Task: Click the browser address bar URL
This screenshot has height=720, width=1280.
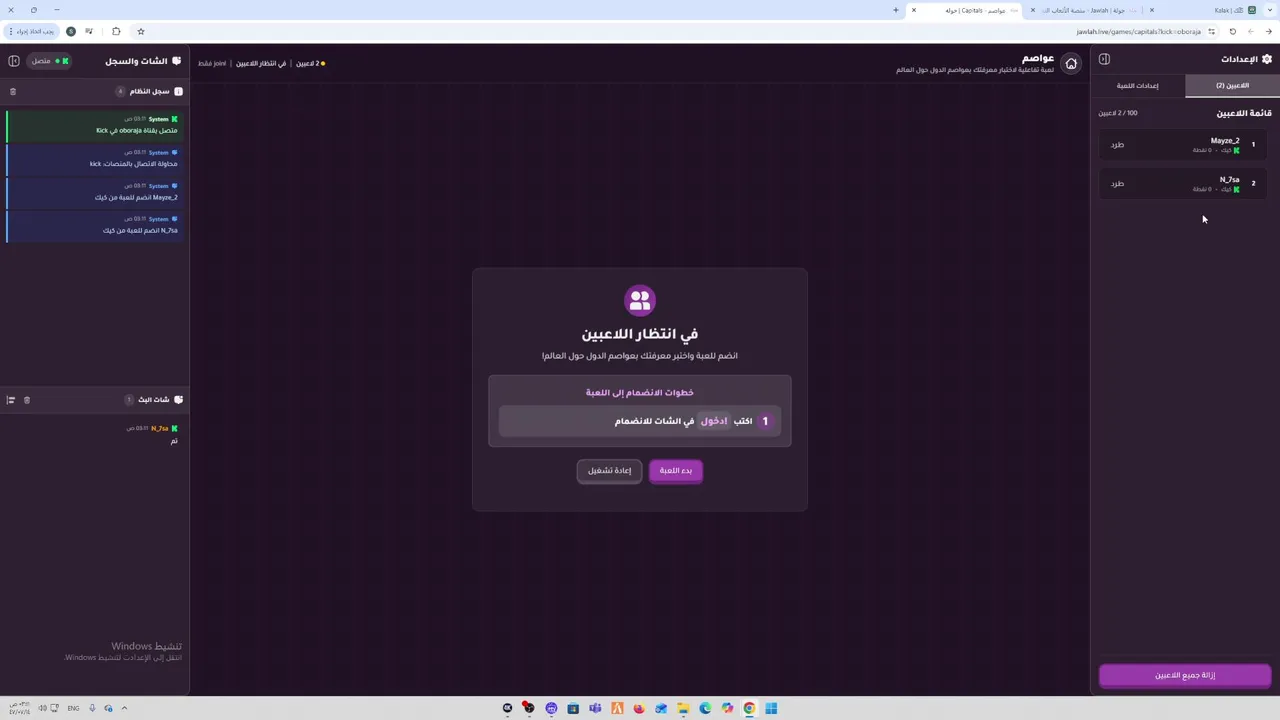Action: pyautogui.click(x=1138, y=31)
